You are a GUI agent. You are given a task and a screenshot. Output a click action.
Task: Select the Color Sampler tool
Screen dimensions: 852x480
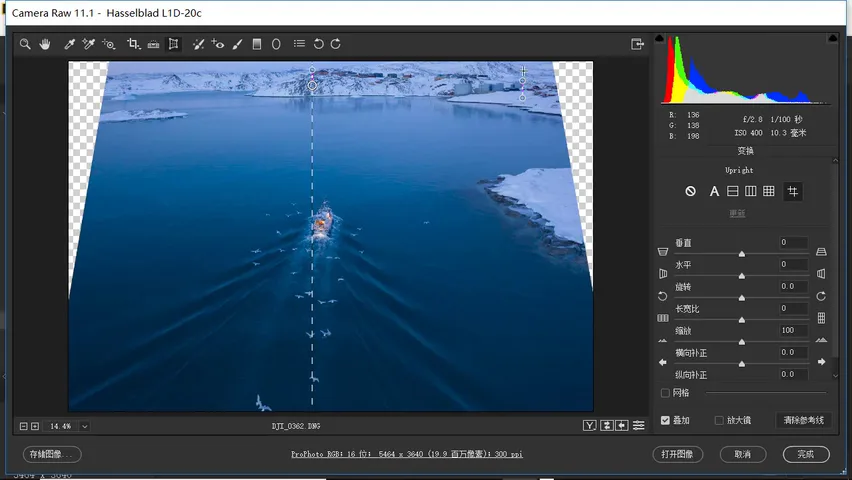(89, 44)
